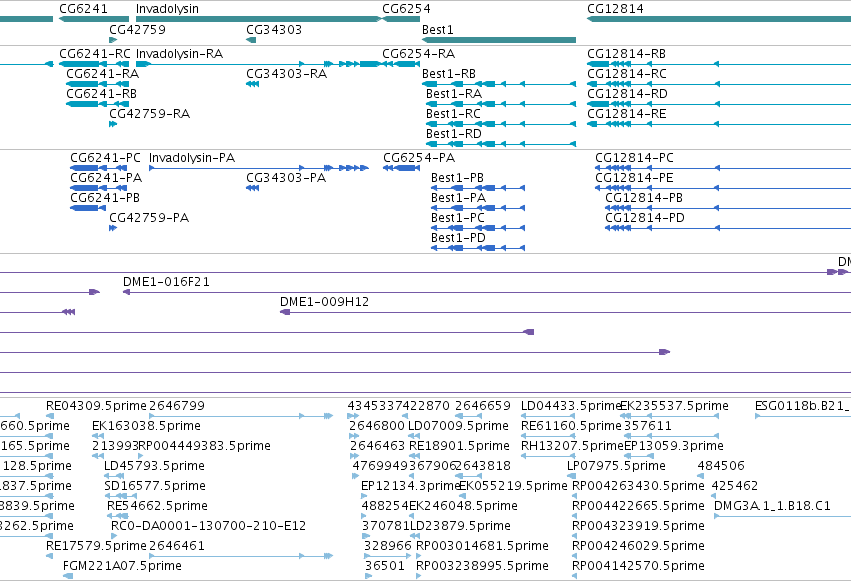This screenshot has width=851, height=581.
Task: Click protein label Best1-PD
Action: pyautogui.click(x=458, y=238)
